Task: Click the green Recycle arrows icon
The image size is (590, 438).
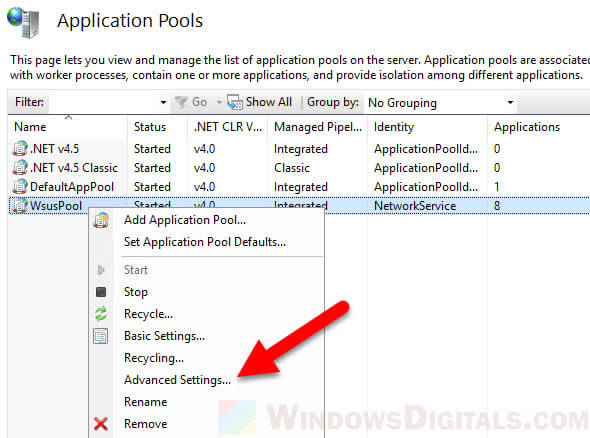Action: tap(101, 314)
